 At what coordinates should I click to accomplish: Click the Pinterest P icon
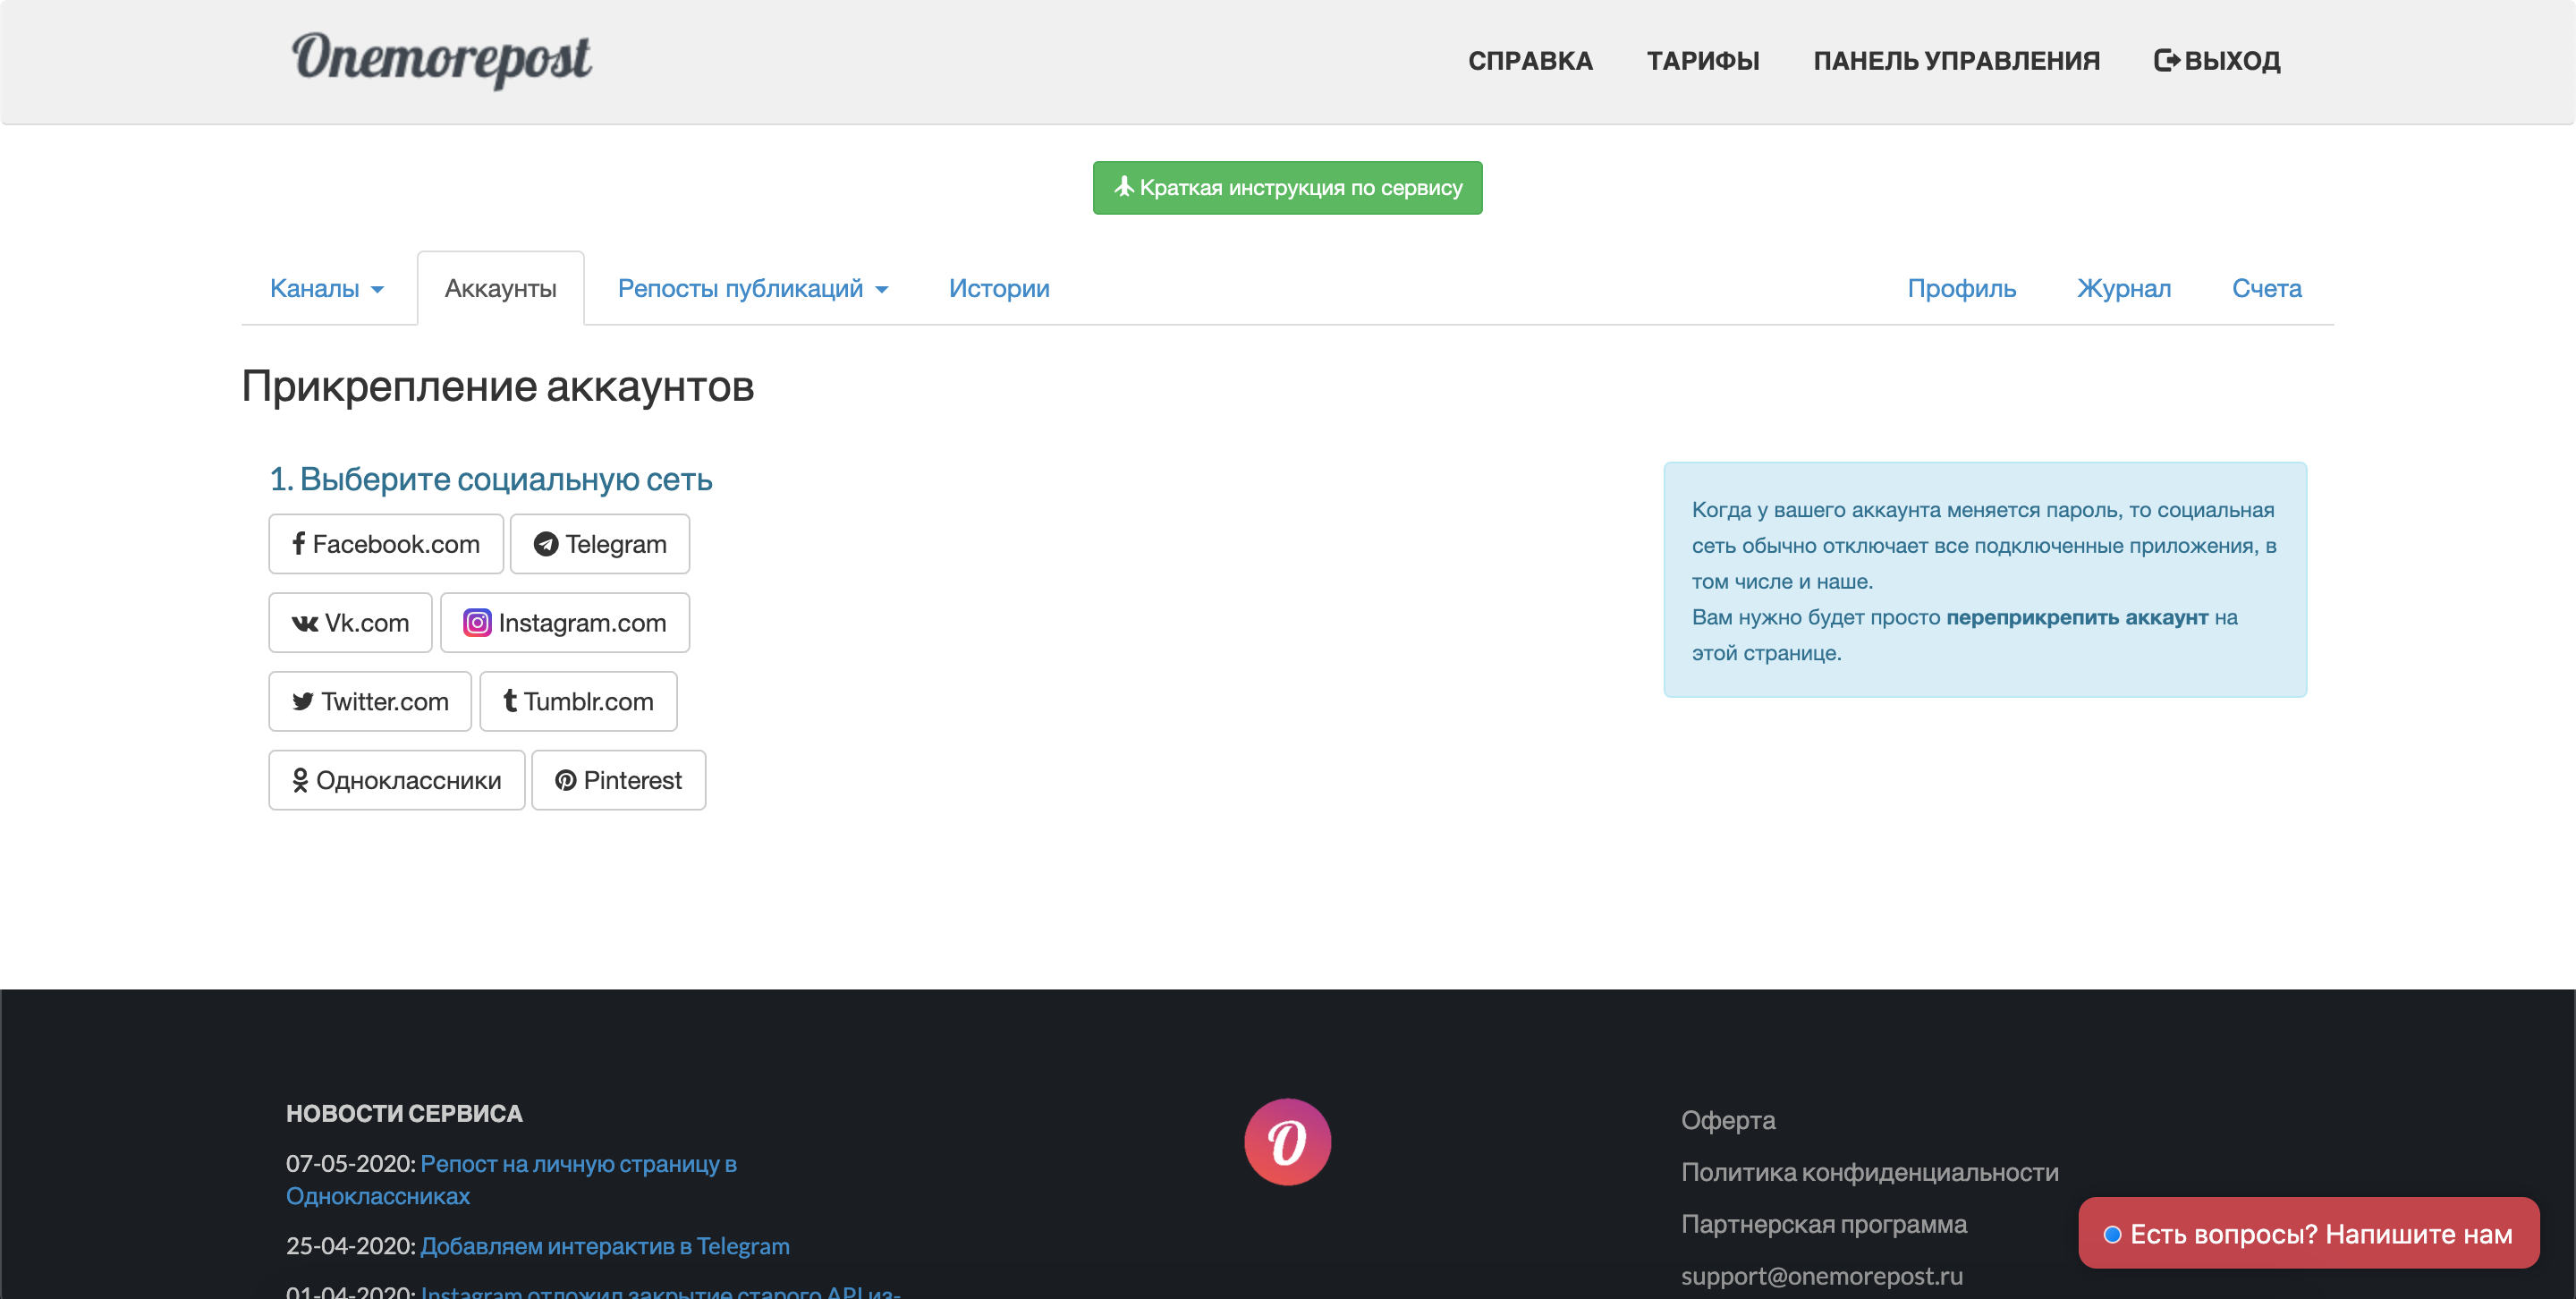pyautogui.click(x=566, y=780)
